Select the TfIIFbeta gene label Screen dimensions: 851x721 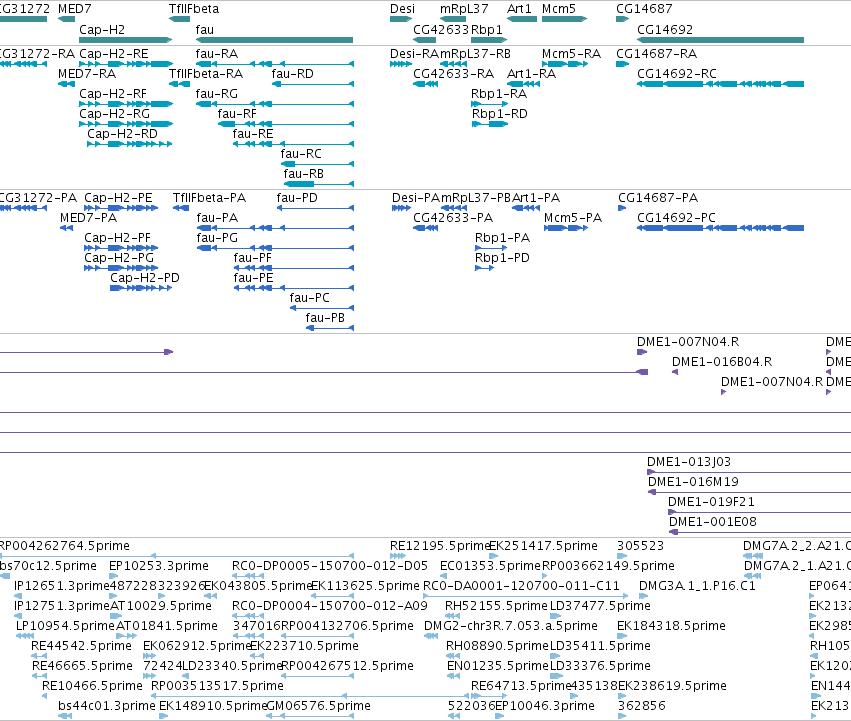tap(194, 9)
